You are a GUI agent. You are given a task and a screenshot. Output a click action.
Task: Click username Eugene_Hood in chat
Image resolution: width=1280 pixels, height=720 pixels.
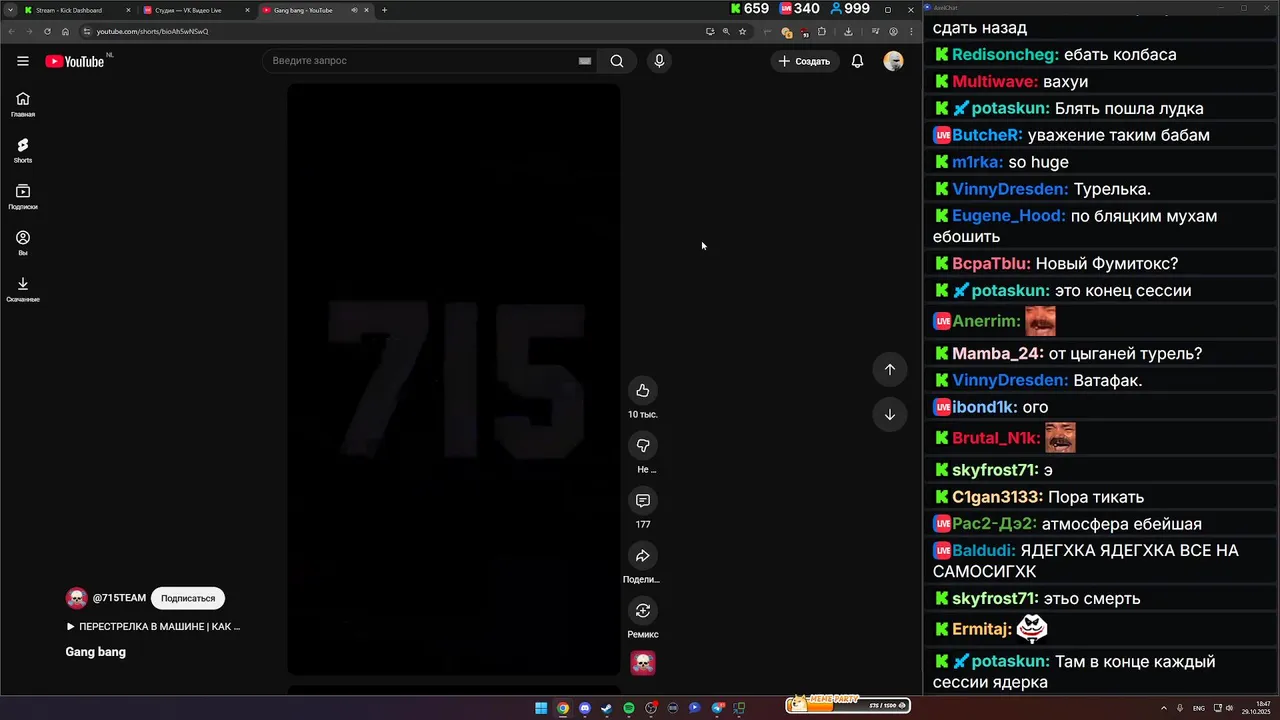[1009, 216]
